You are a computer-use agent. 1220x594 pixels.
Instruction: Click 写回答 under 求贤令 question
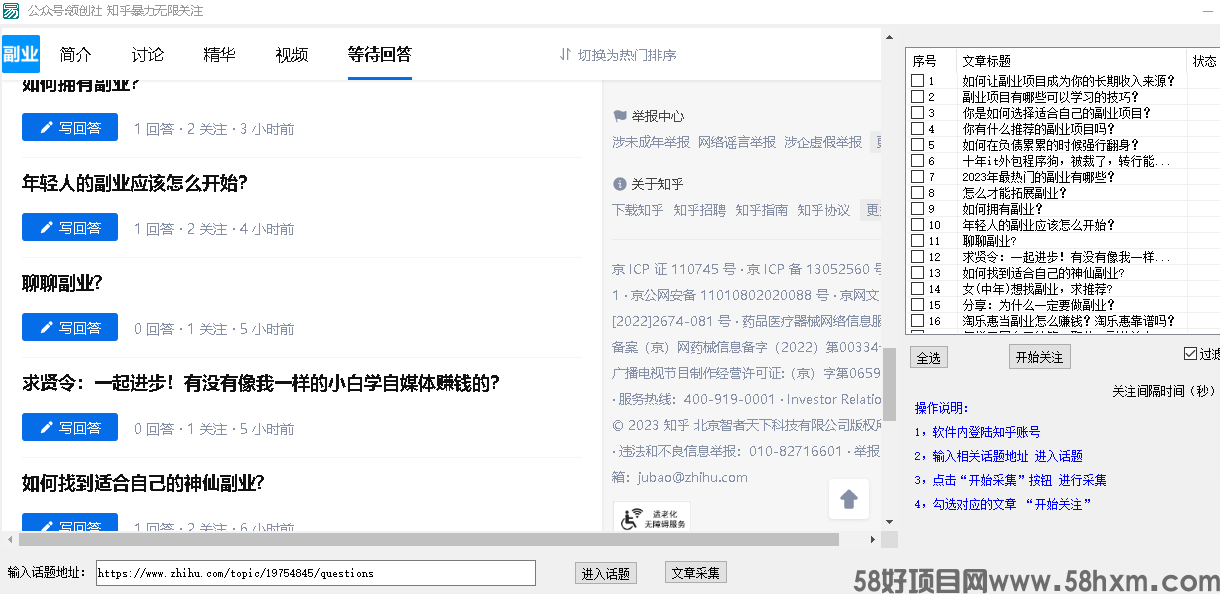(x=70, y=428)
